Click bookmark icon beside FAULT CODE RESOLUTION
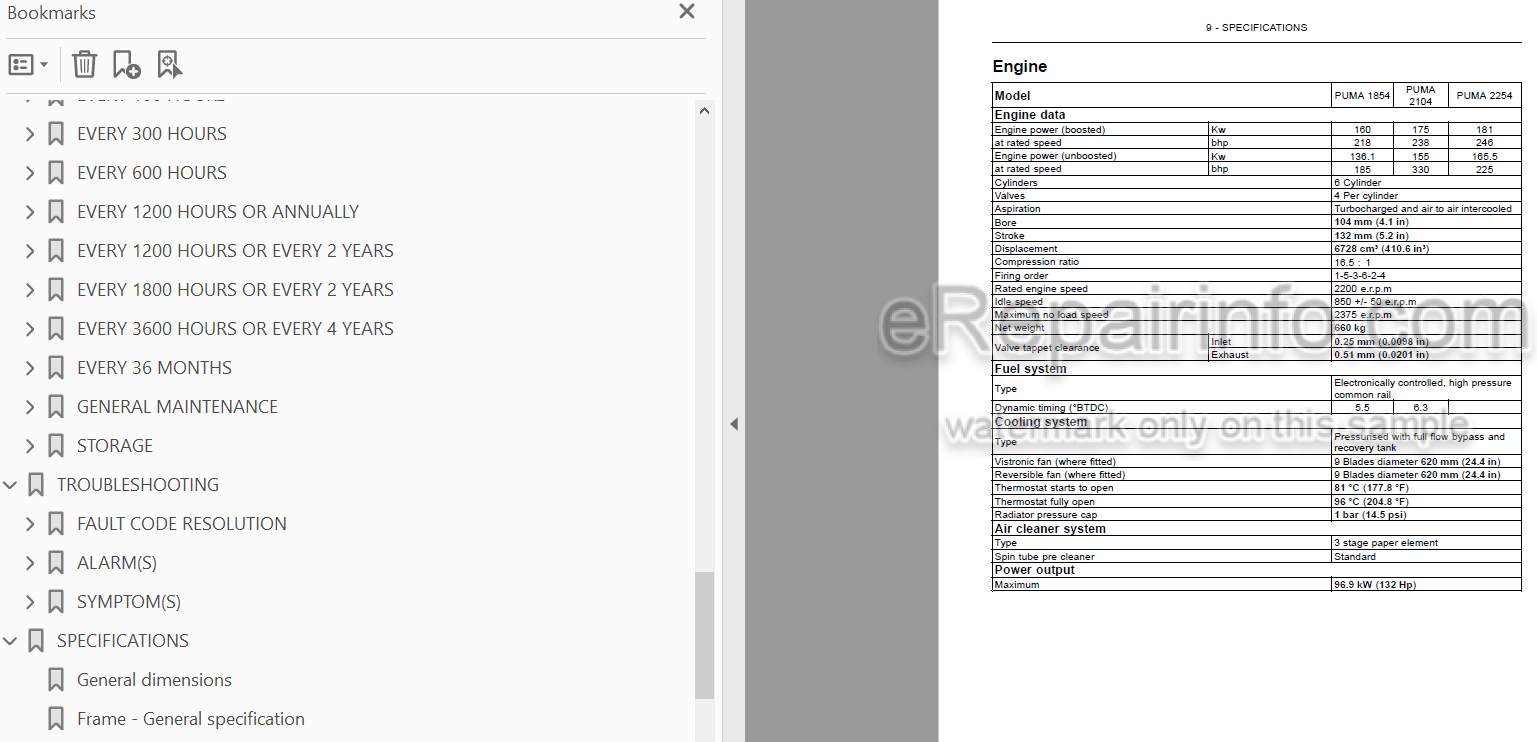1537x742 pixels. click(x=56, y=524)
